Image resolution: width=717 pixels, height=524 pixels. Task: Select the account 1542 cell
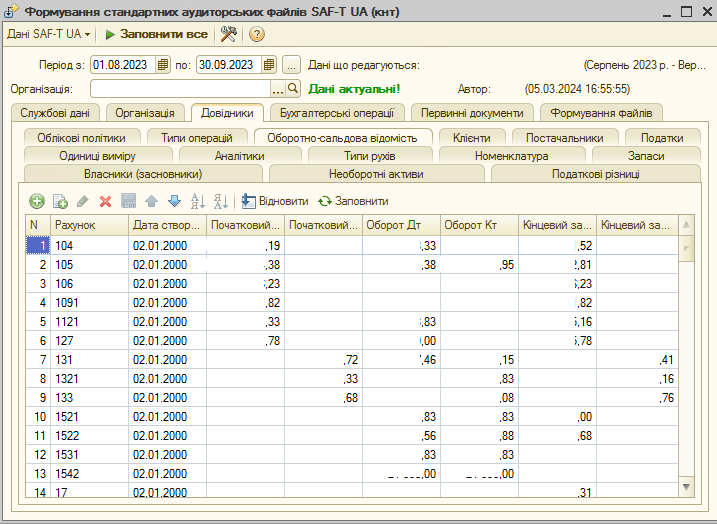pos(90,474)
